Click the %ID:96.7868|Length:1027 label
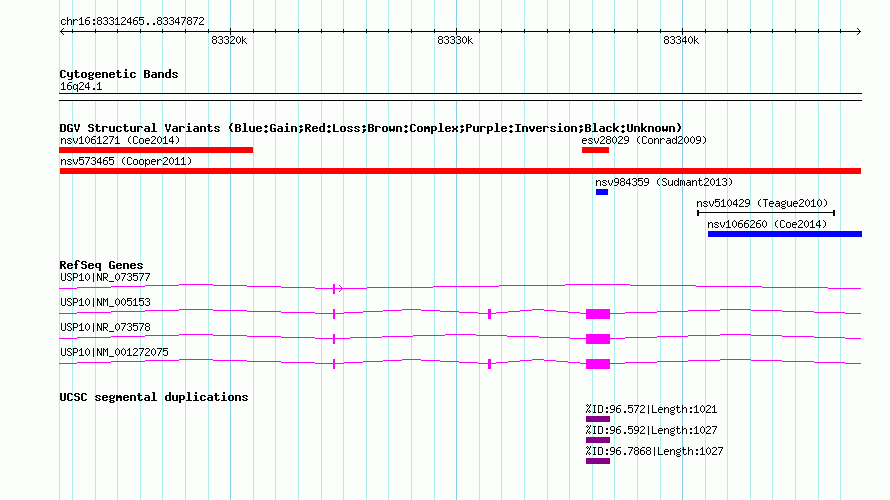 654,451
